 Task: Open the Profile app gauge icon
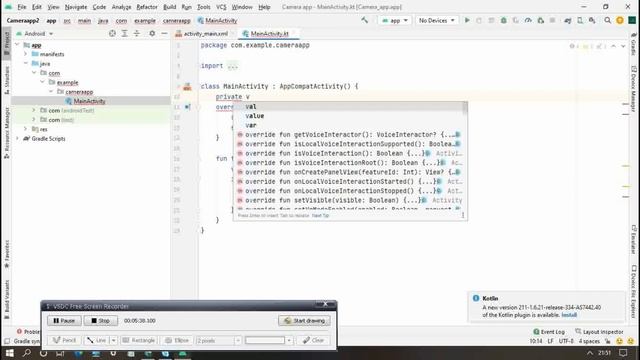click(528, 20)
